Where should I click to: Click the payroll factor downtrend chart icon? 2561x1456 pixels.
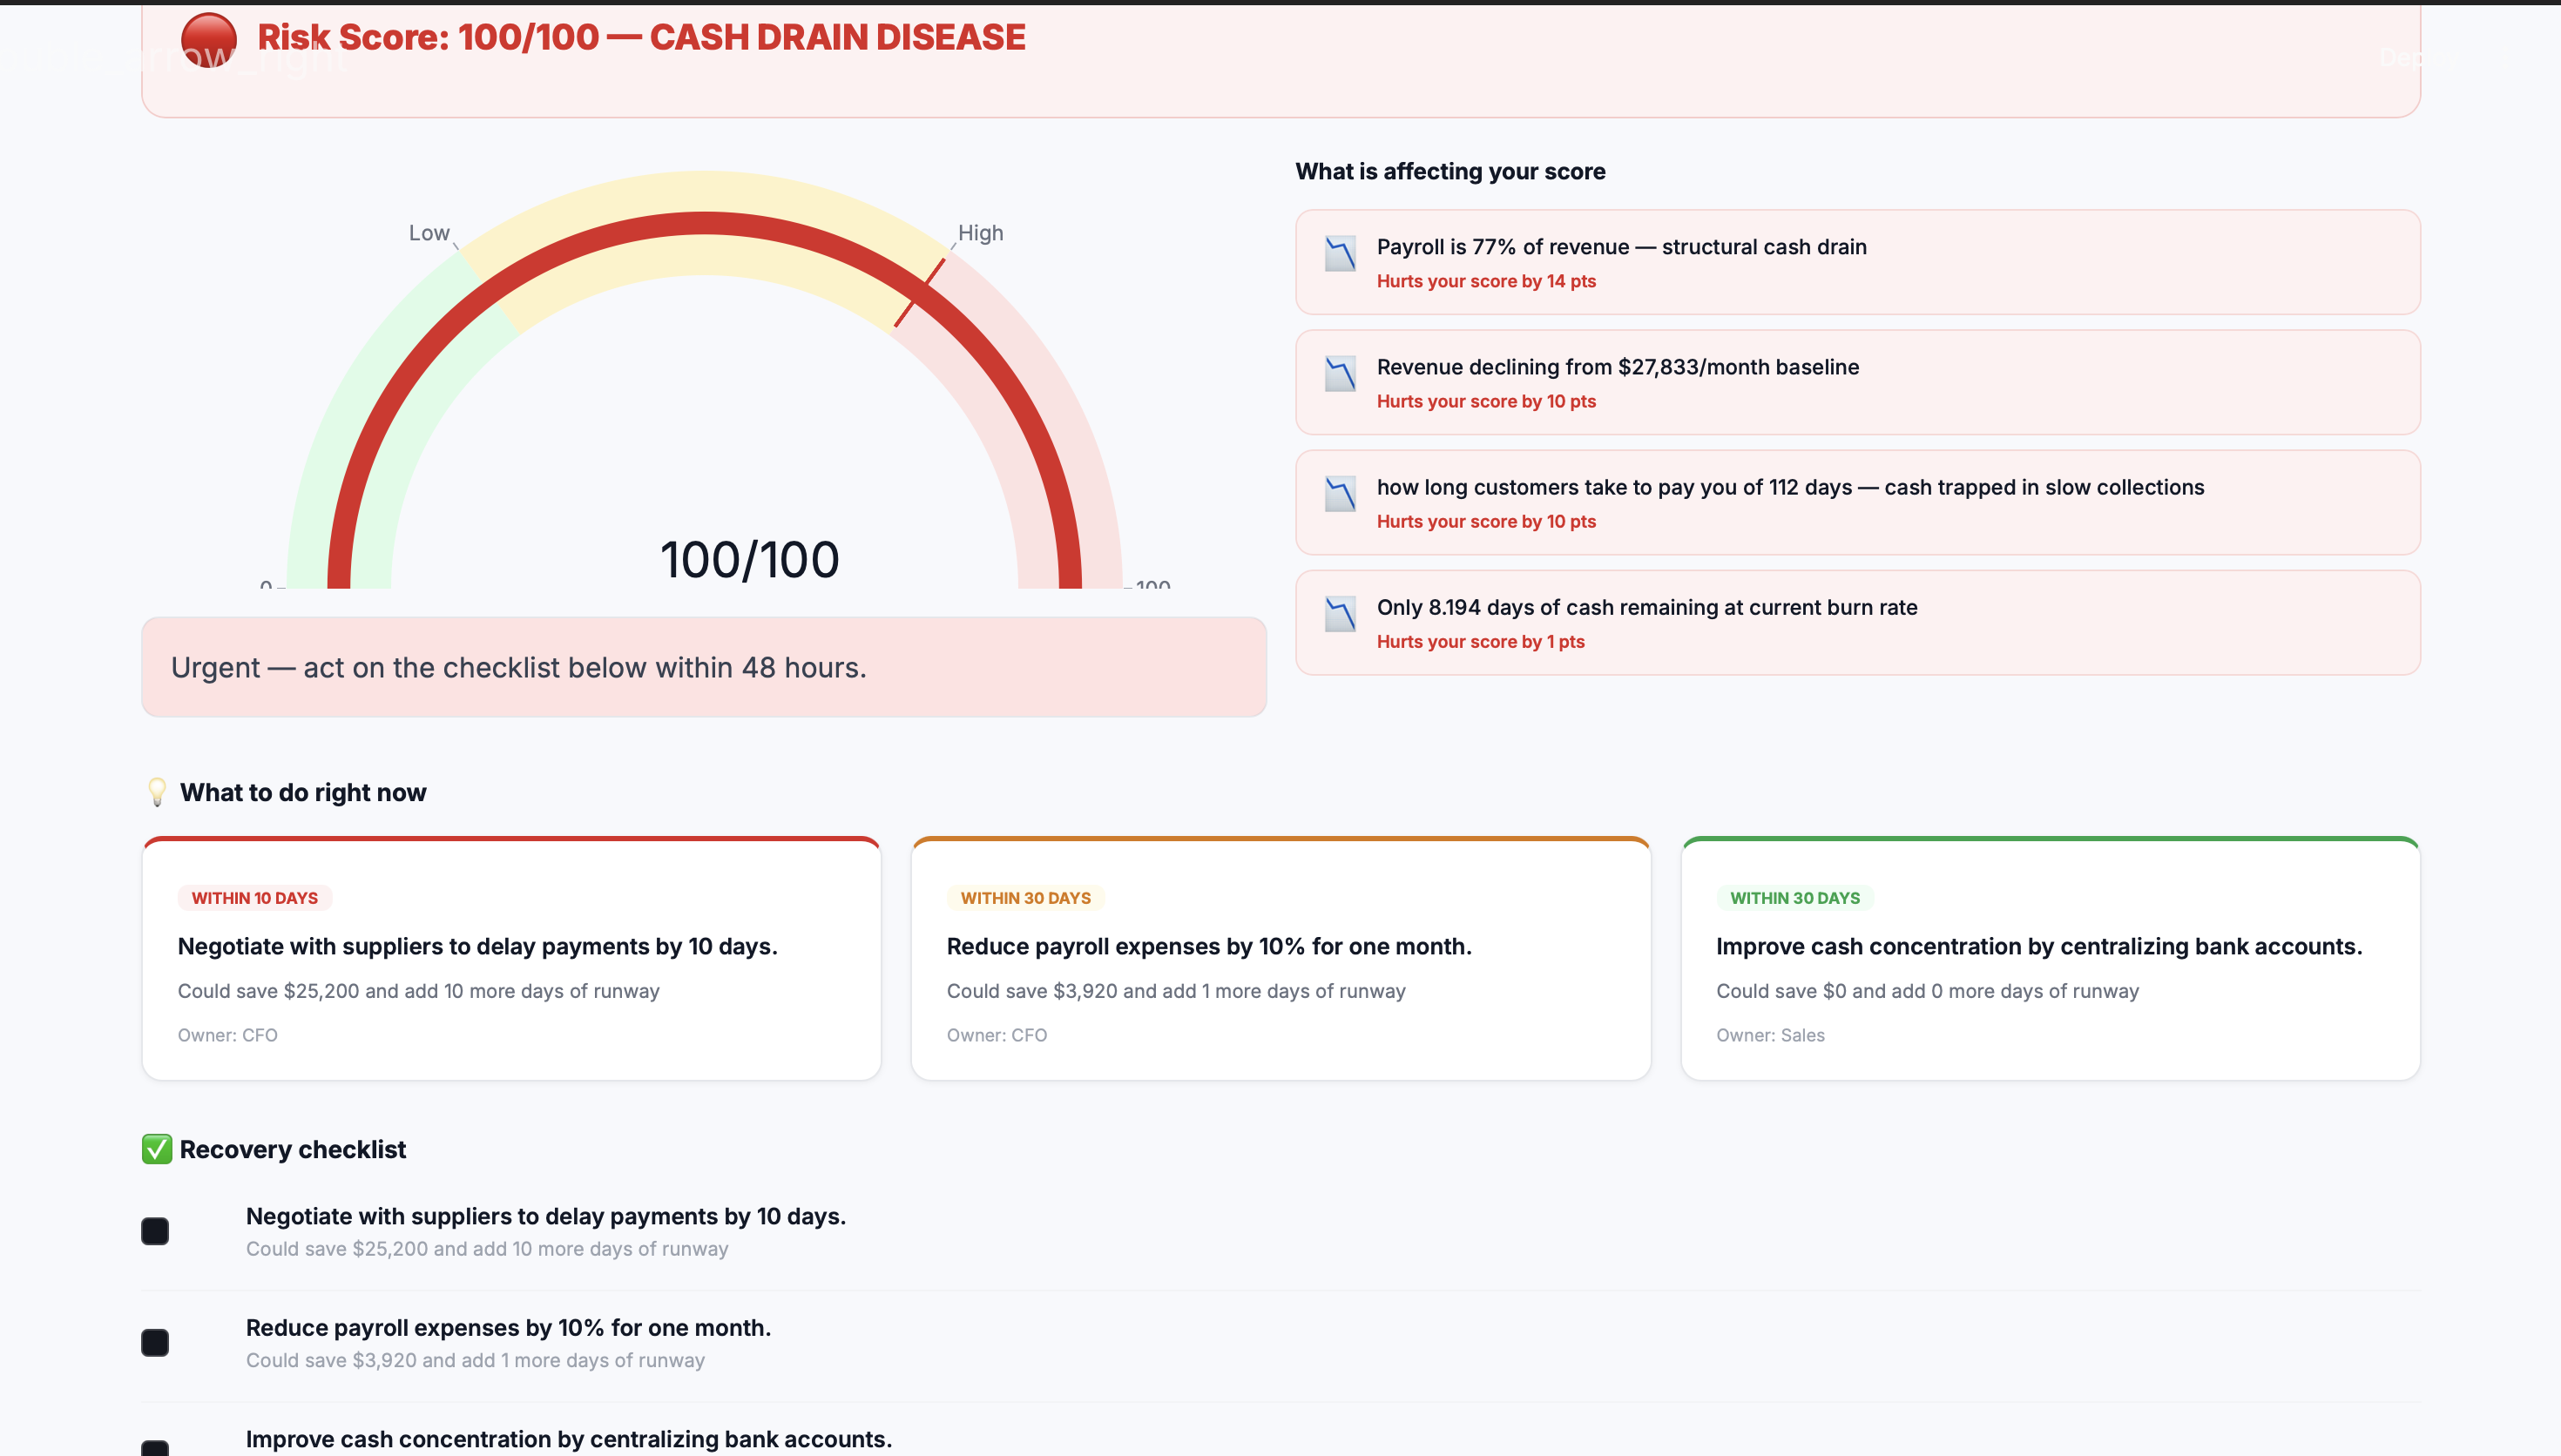pyautogui.click(x=1340, y=253)
